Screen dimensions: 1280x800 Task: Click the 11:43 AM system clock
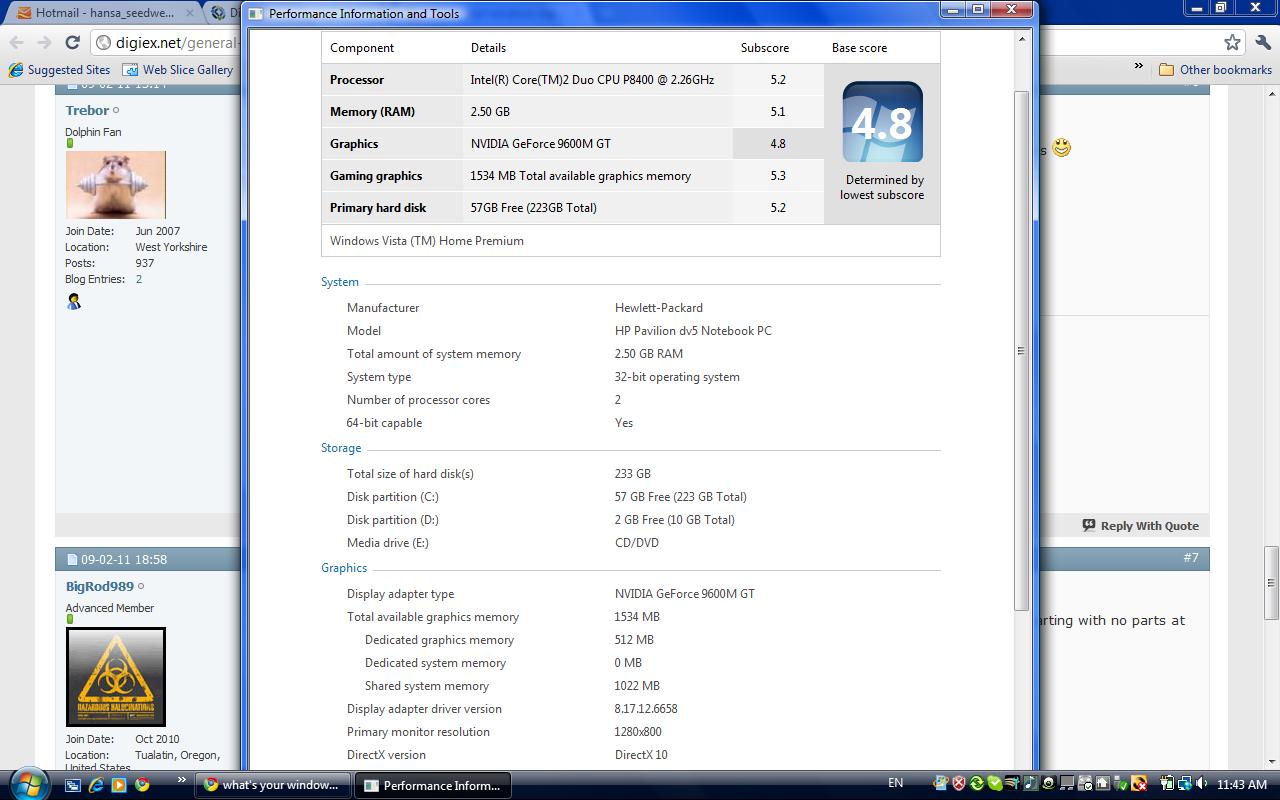click(x=1242, y=784)
